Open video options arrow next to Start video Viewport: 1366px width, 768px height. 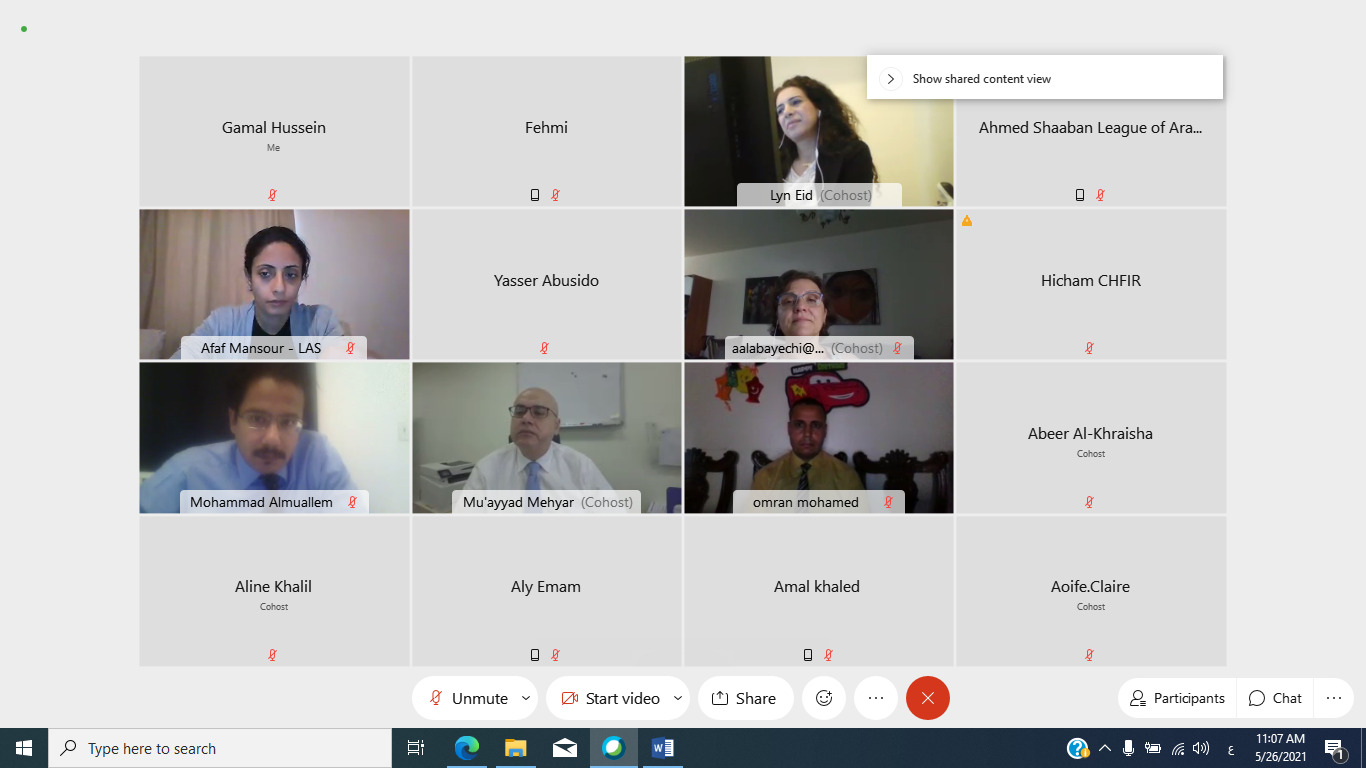pos(678,698)
